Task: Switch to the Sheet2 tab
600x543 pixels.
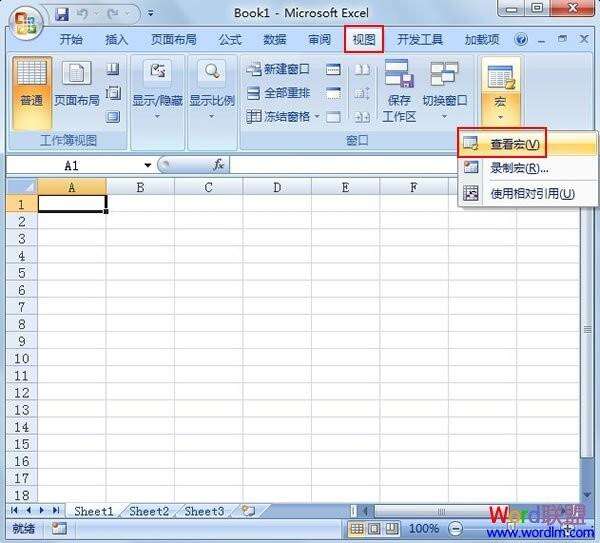Action: point(149,511)
